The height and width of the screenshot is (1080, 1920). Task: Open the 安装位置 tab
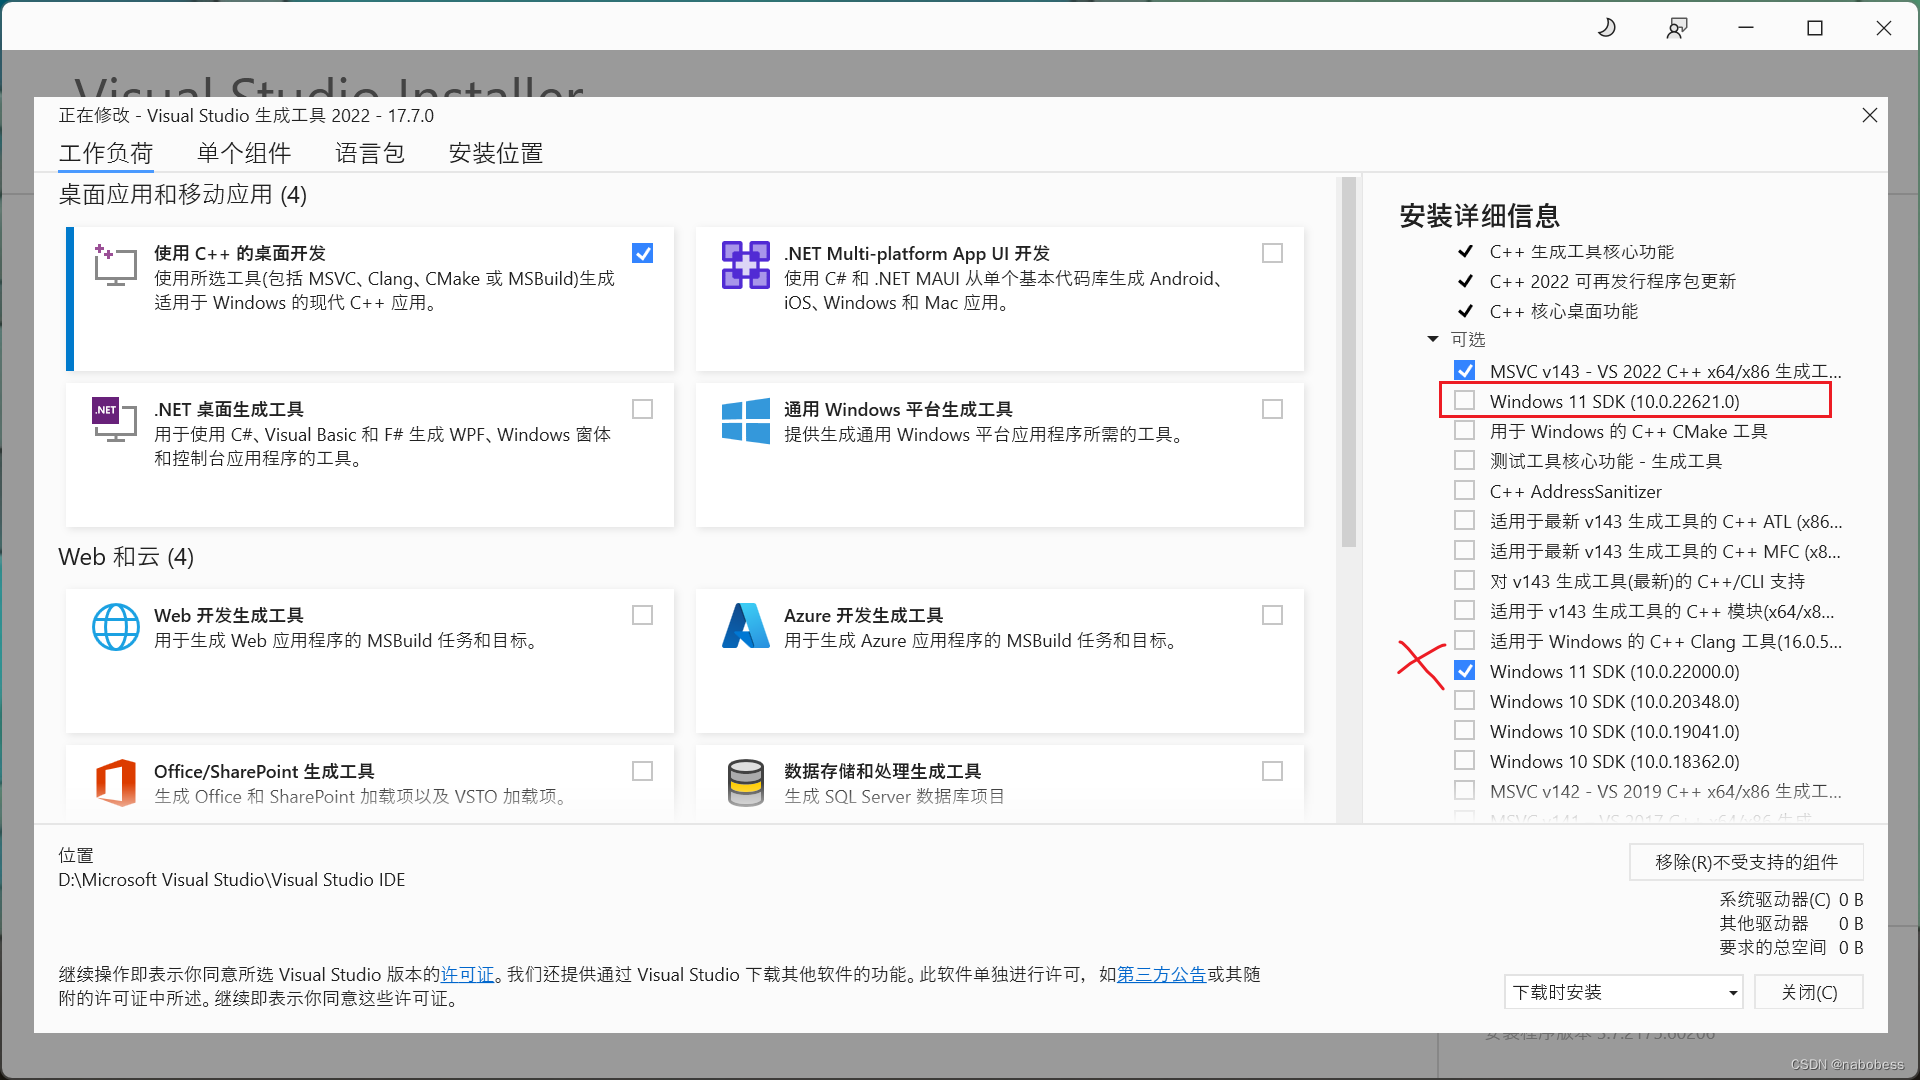tap(495, 153)
